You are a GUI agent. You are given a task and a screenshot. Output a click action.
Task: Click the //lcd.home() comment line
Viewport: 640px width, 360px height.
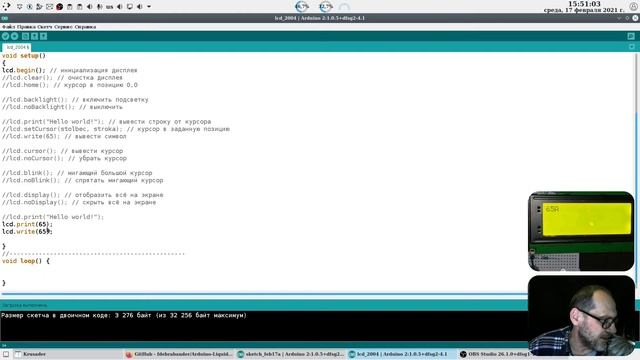(70, 85)
